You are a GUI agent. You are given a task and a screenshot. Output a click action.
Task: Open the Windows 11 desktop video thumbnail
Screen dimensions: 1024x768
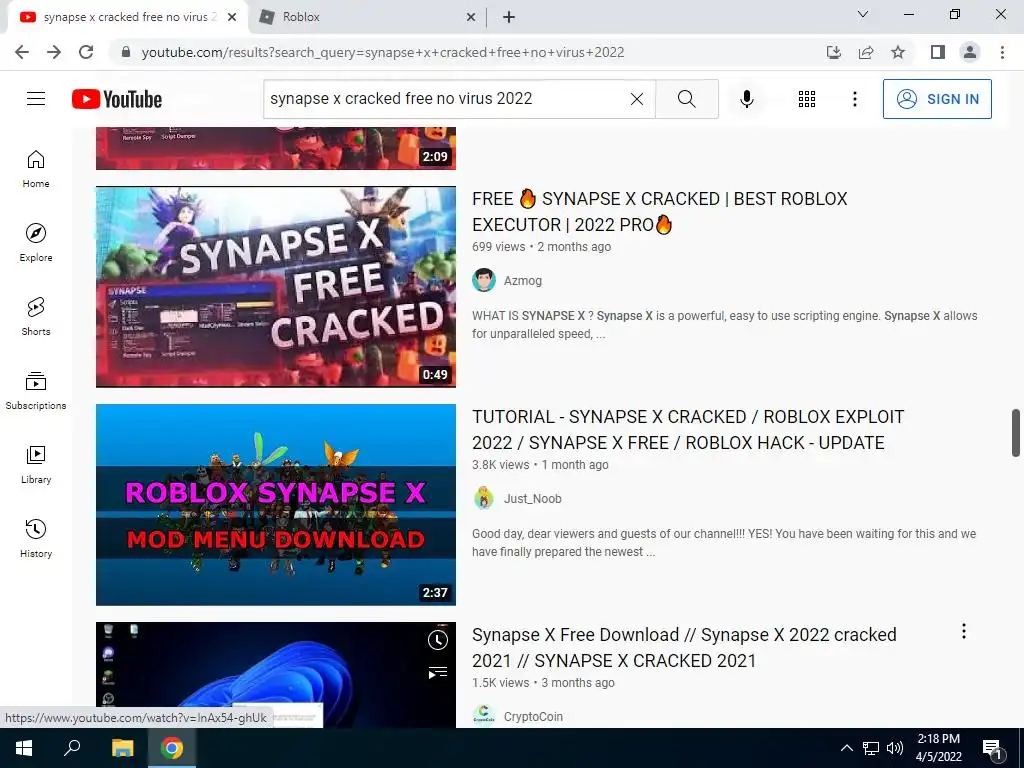[276, 675]
